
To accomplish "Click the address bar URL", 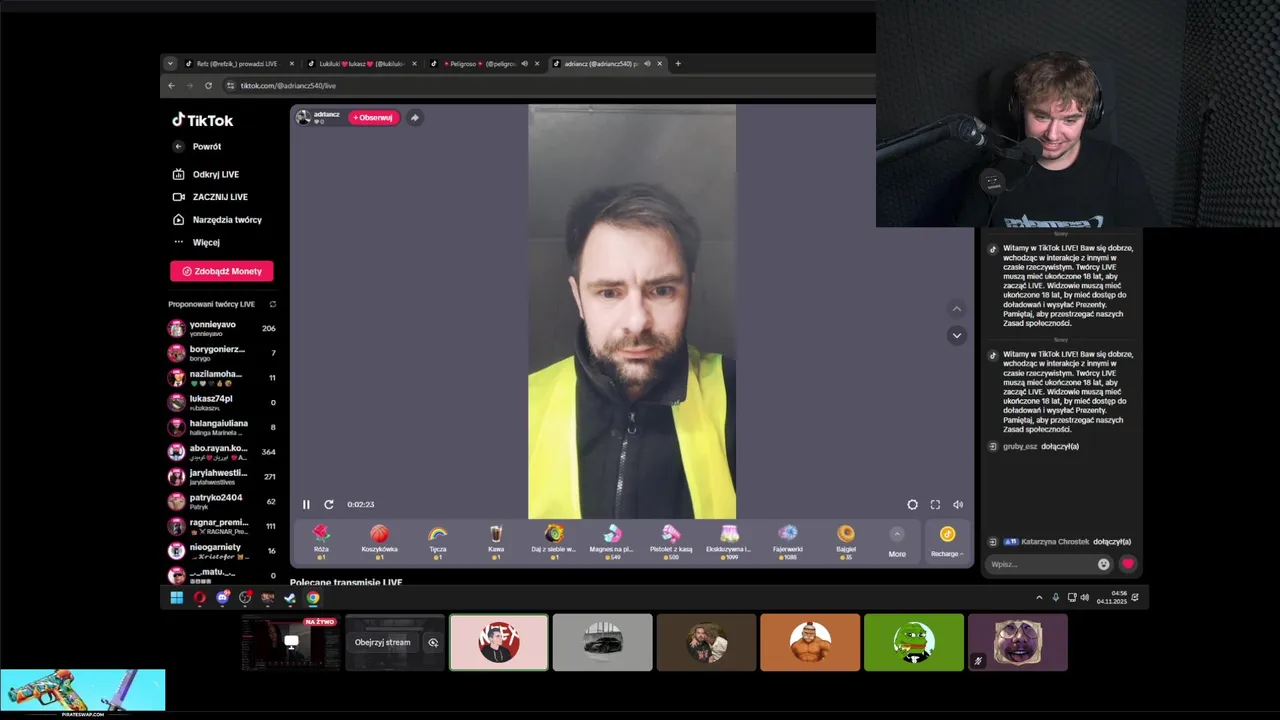I will coord(288,86).
